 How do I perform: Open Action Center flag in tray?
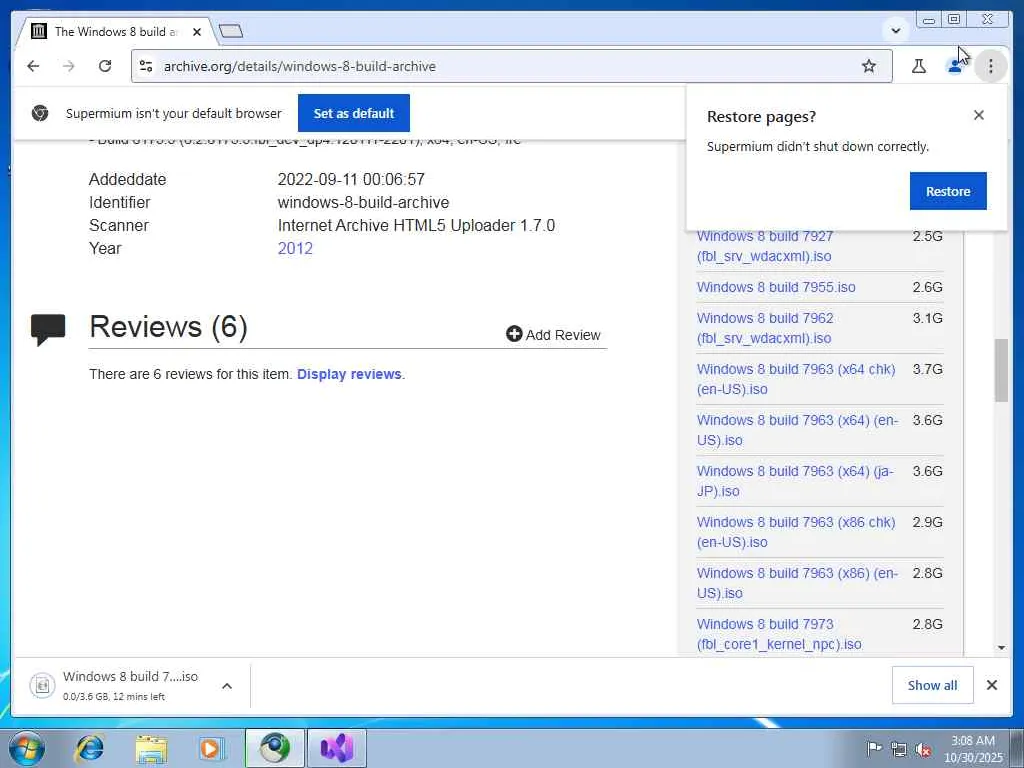point(874,749)
